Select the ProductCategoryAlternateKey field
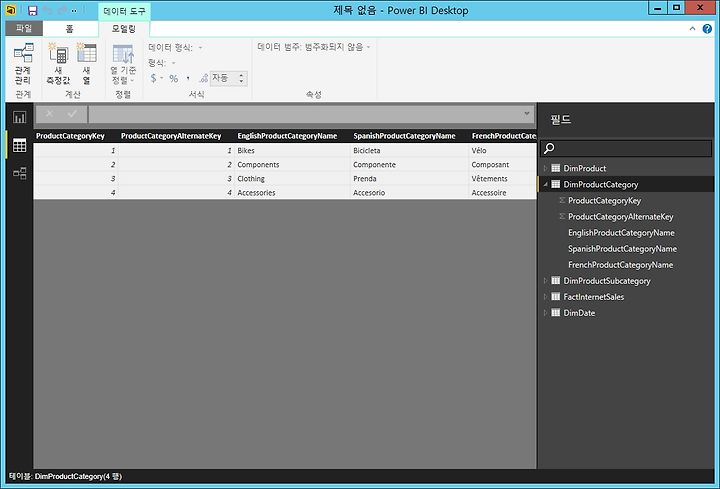 coord(620,216)
